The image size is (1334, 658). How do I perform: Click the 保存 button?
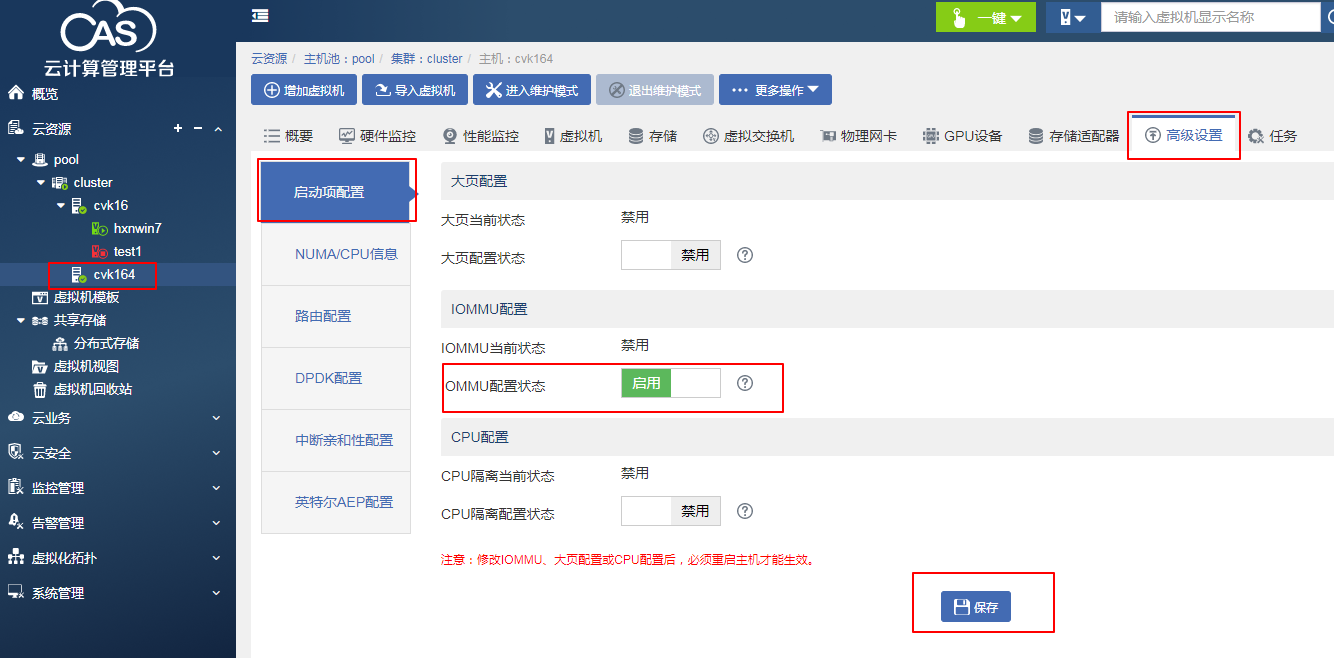[x=975, y=607]
